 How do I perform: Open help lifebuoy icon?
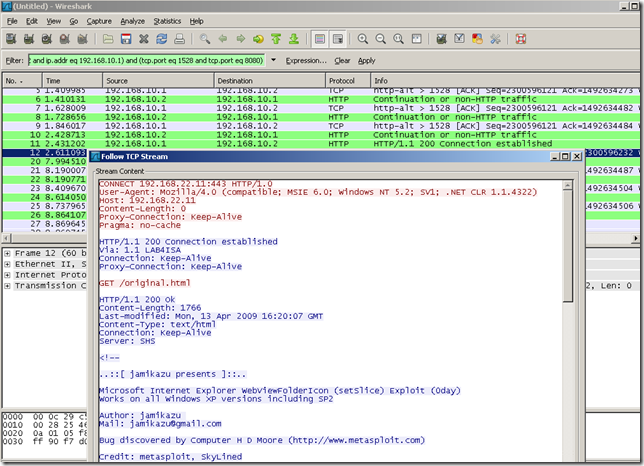pyautogui.click(x=521, y=39)
